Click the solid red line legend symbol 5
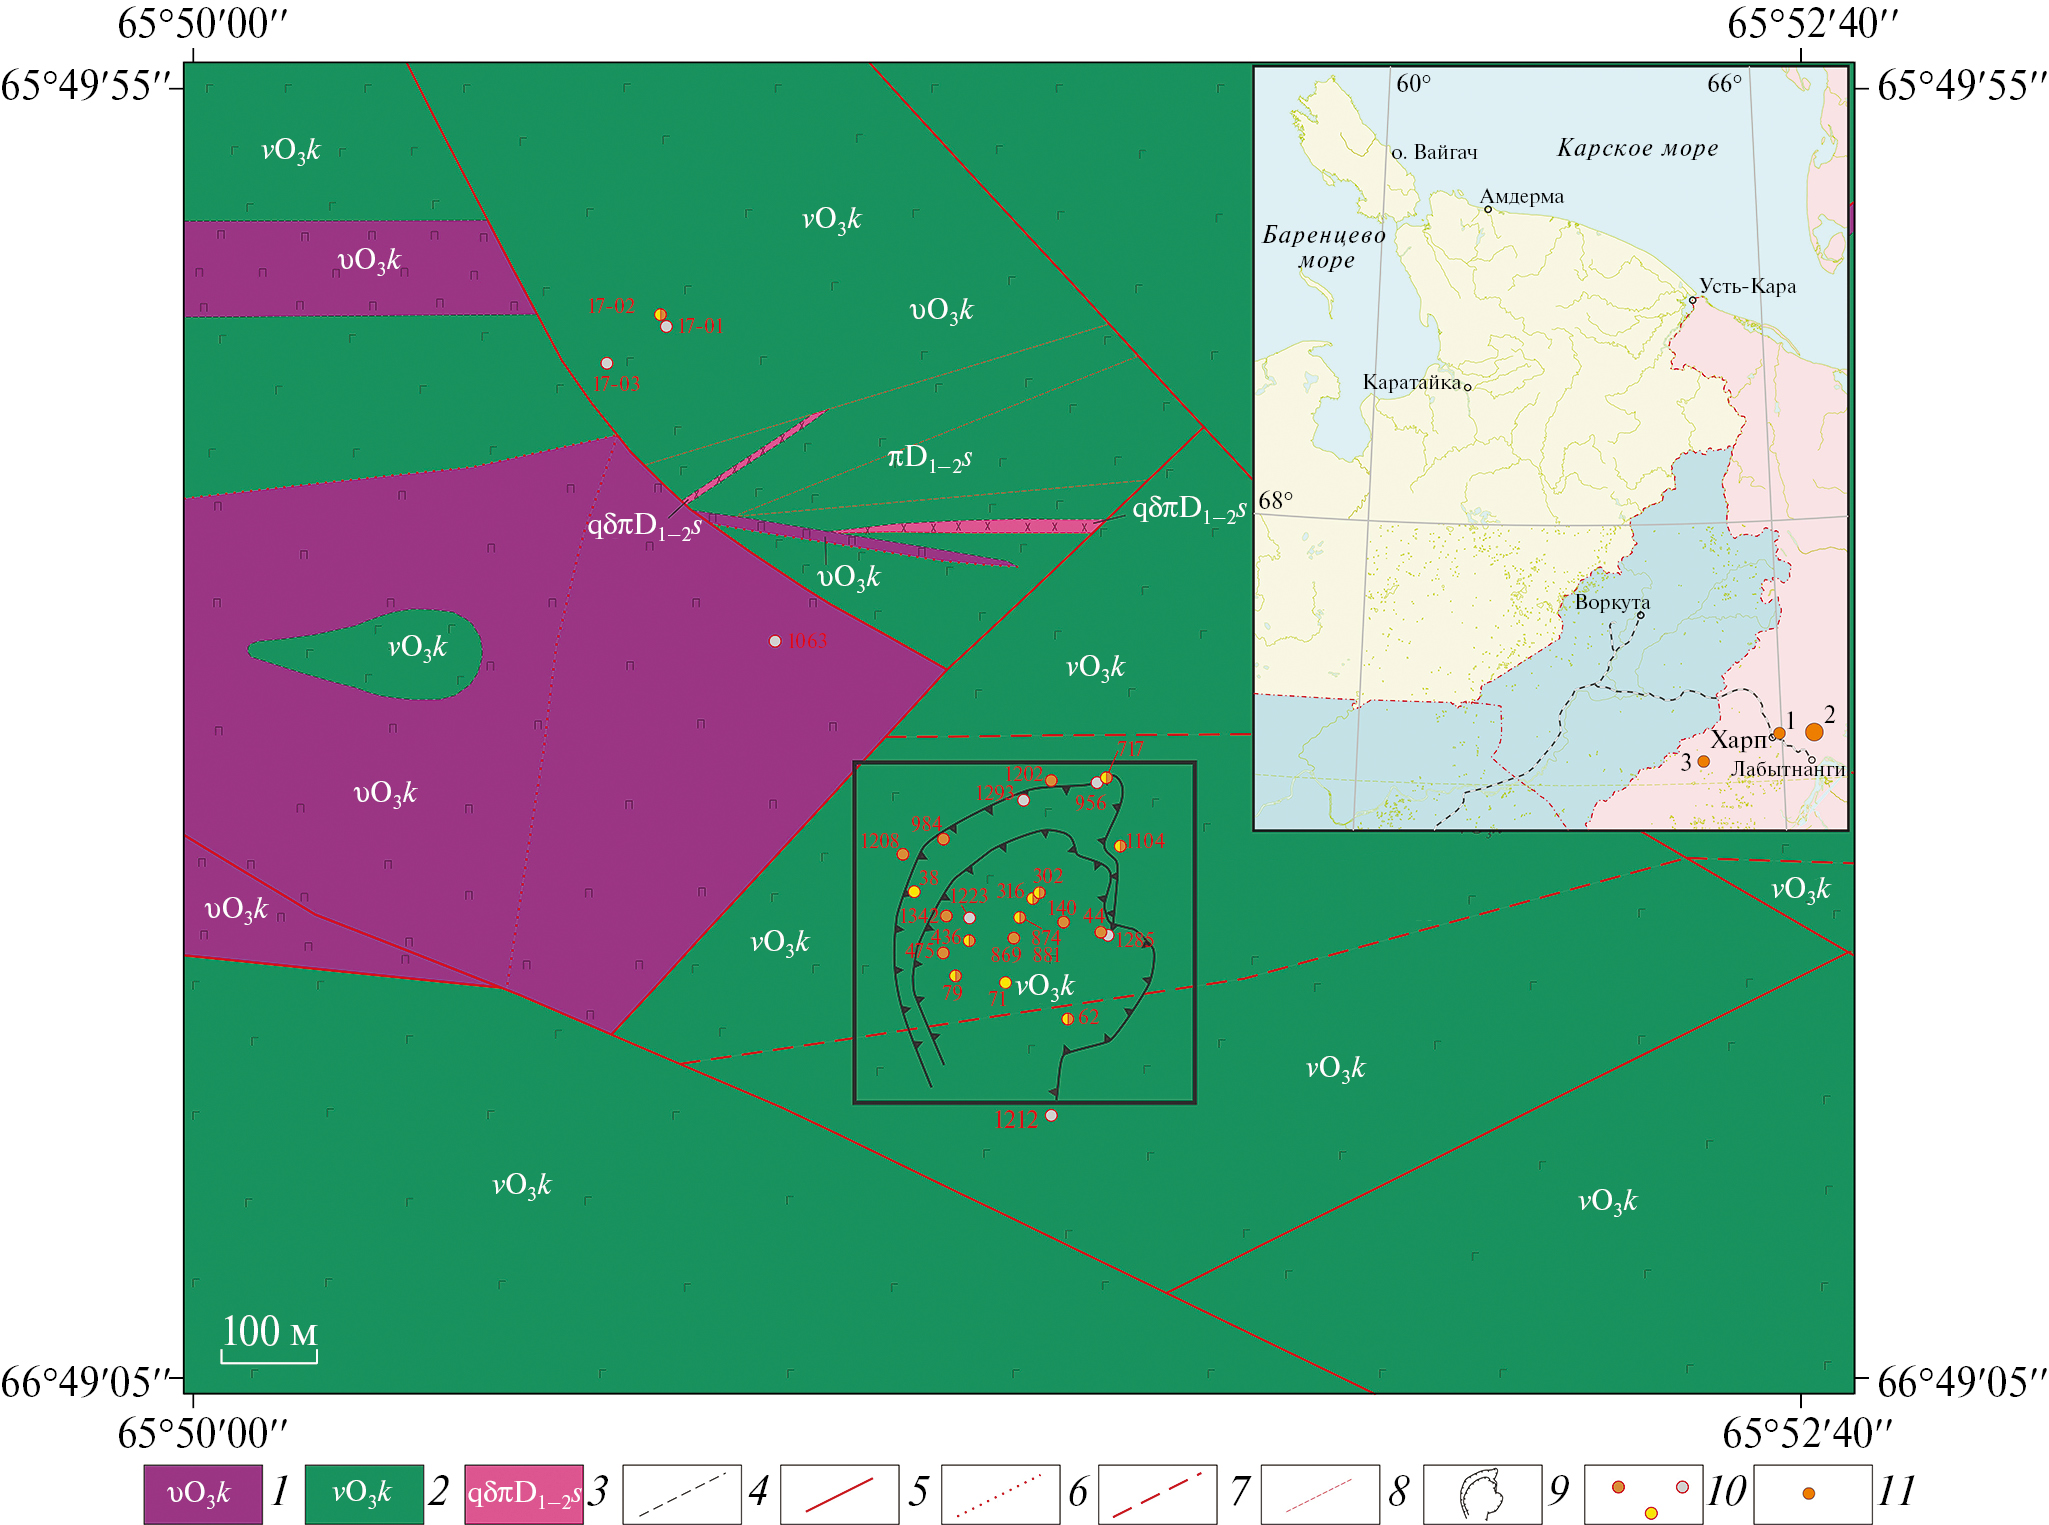Image resolution: width=2049 pixels, height=1525 pixels. [839, 1494]
